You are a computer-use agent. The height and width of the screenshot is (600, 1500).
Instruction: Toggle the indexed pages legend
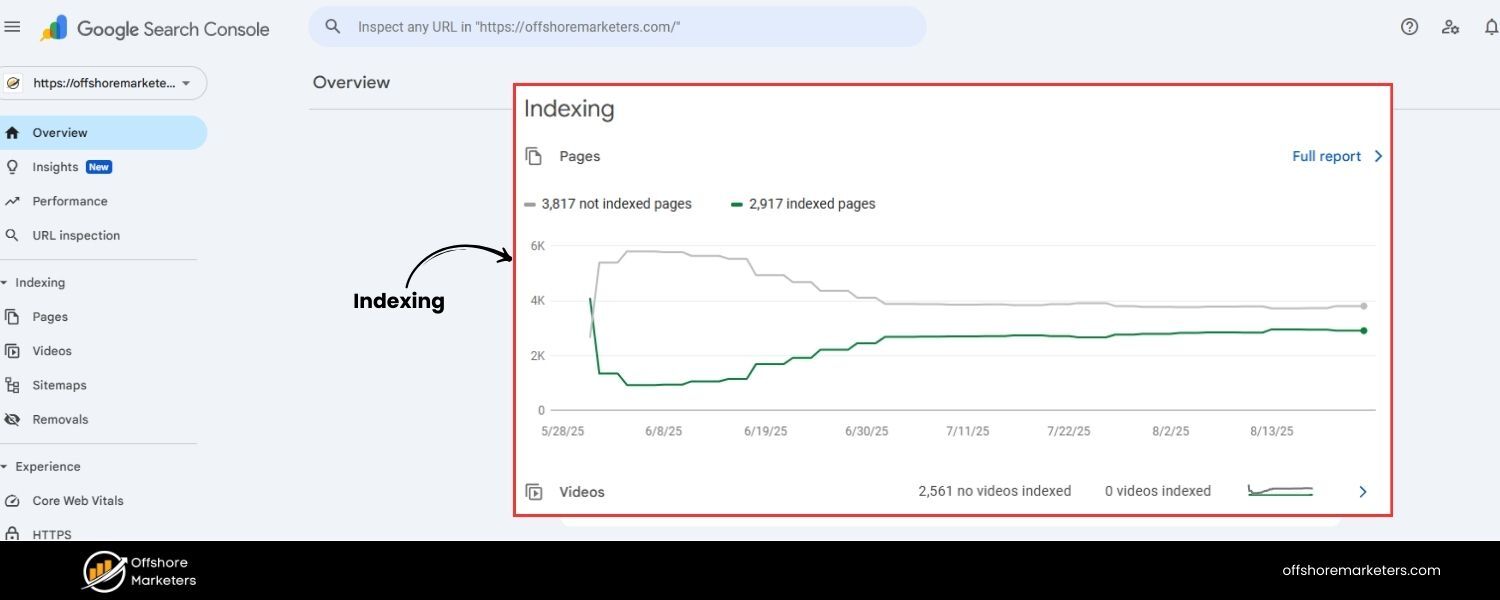click(x=803, y=203)
